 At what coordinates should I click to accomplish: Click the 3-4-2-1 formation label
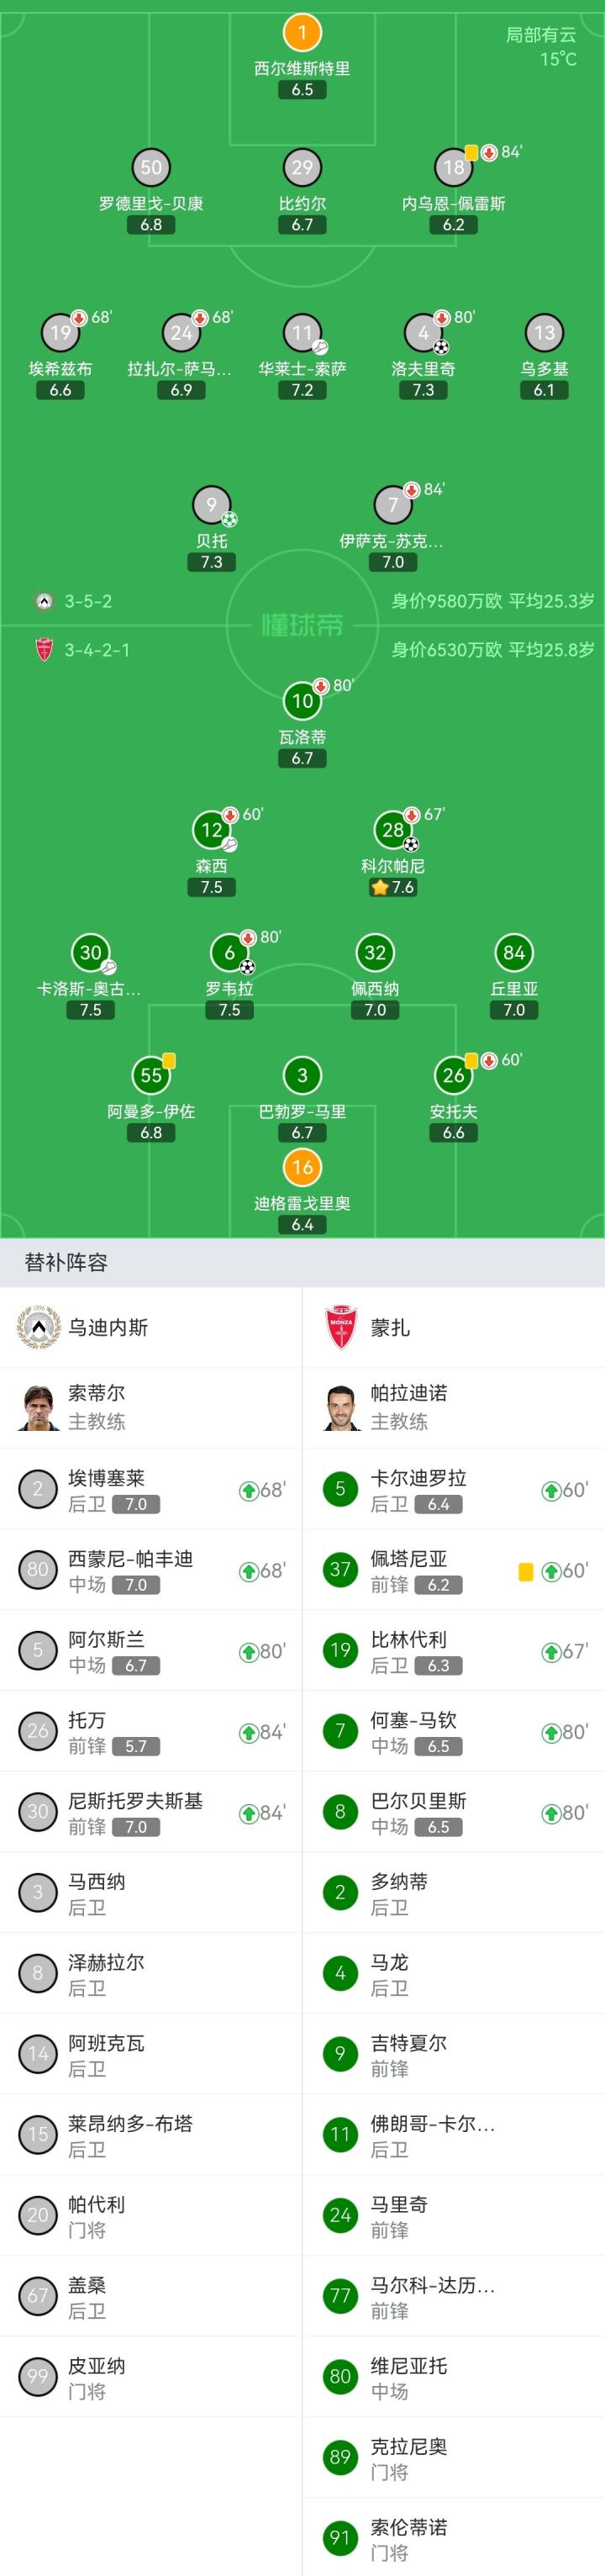97,650
